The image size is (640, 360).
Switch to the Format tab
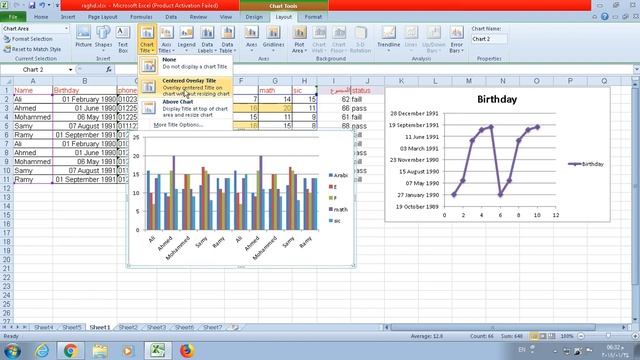coord(313,17)
